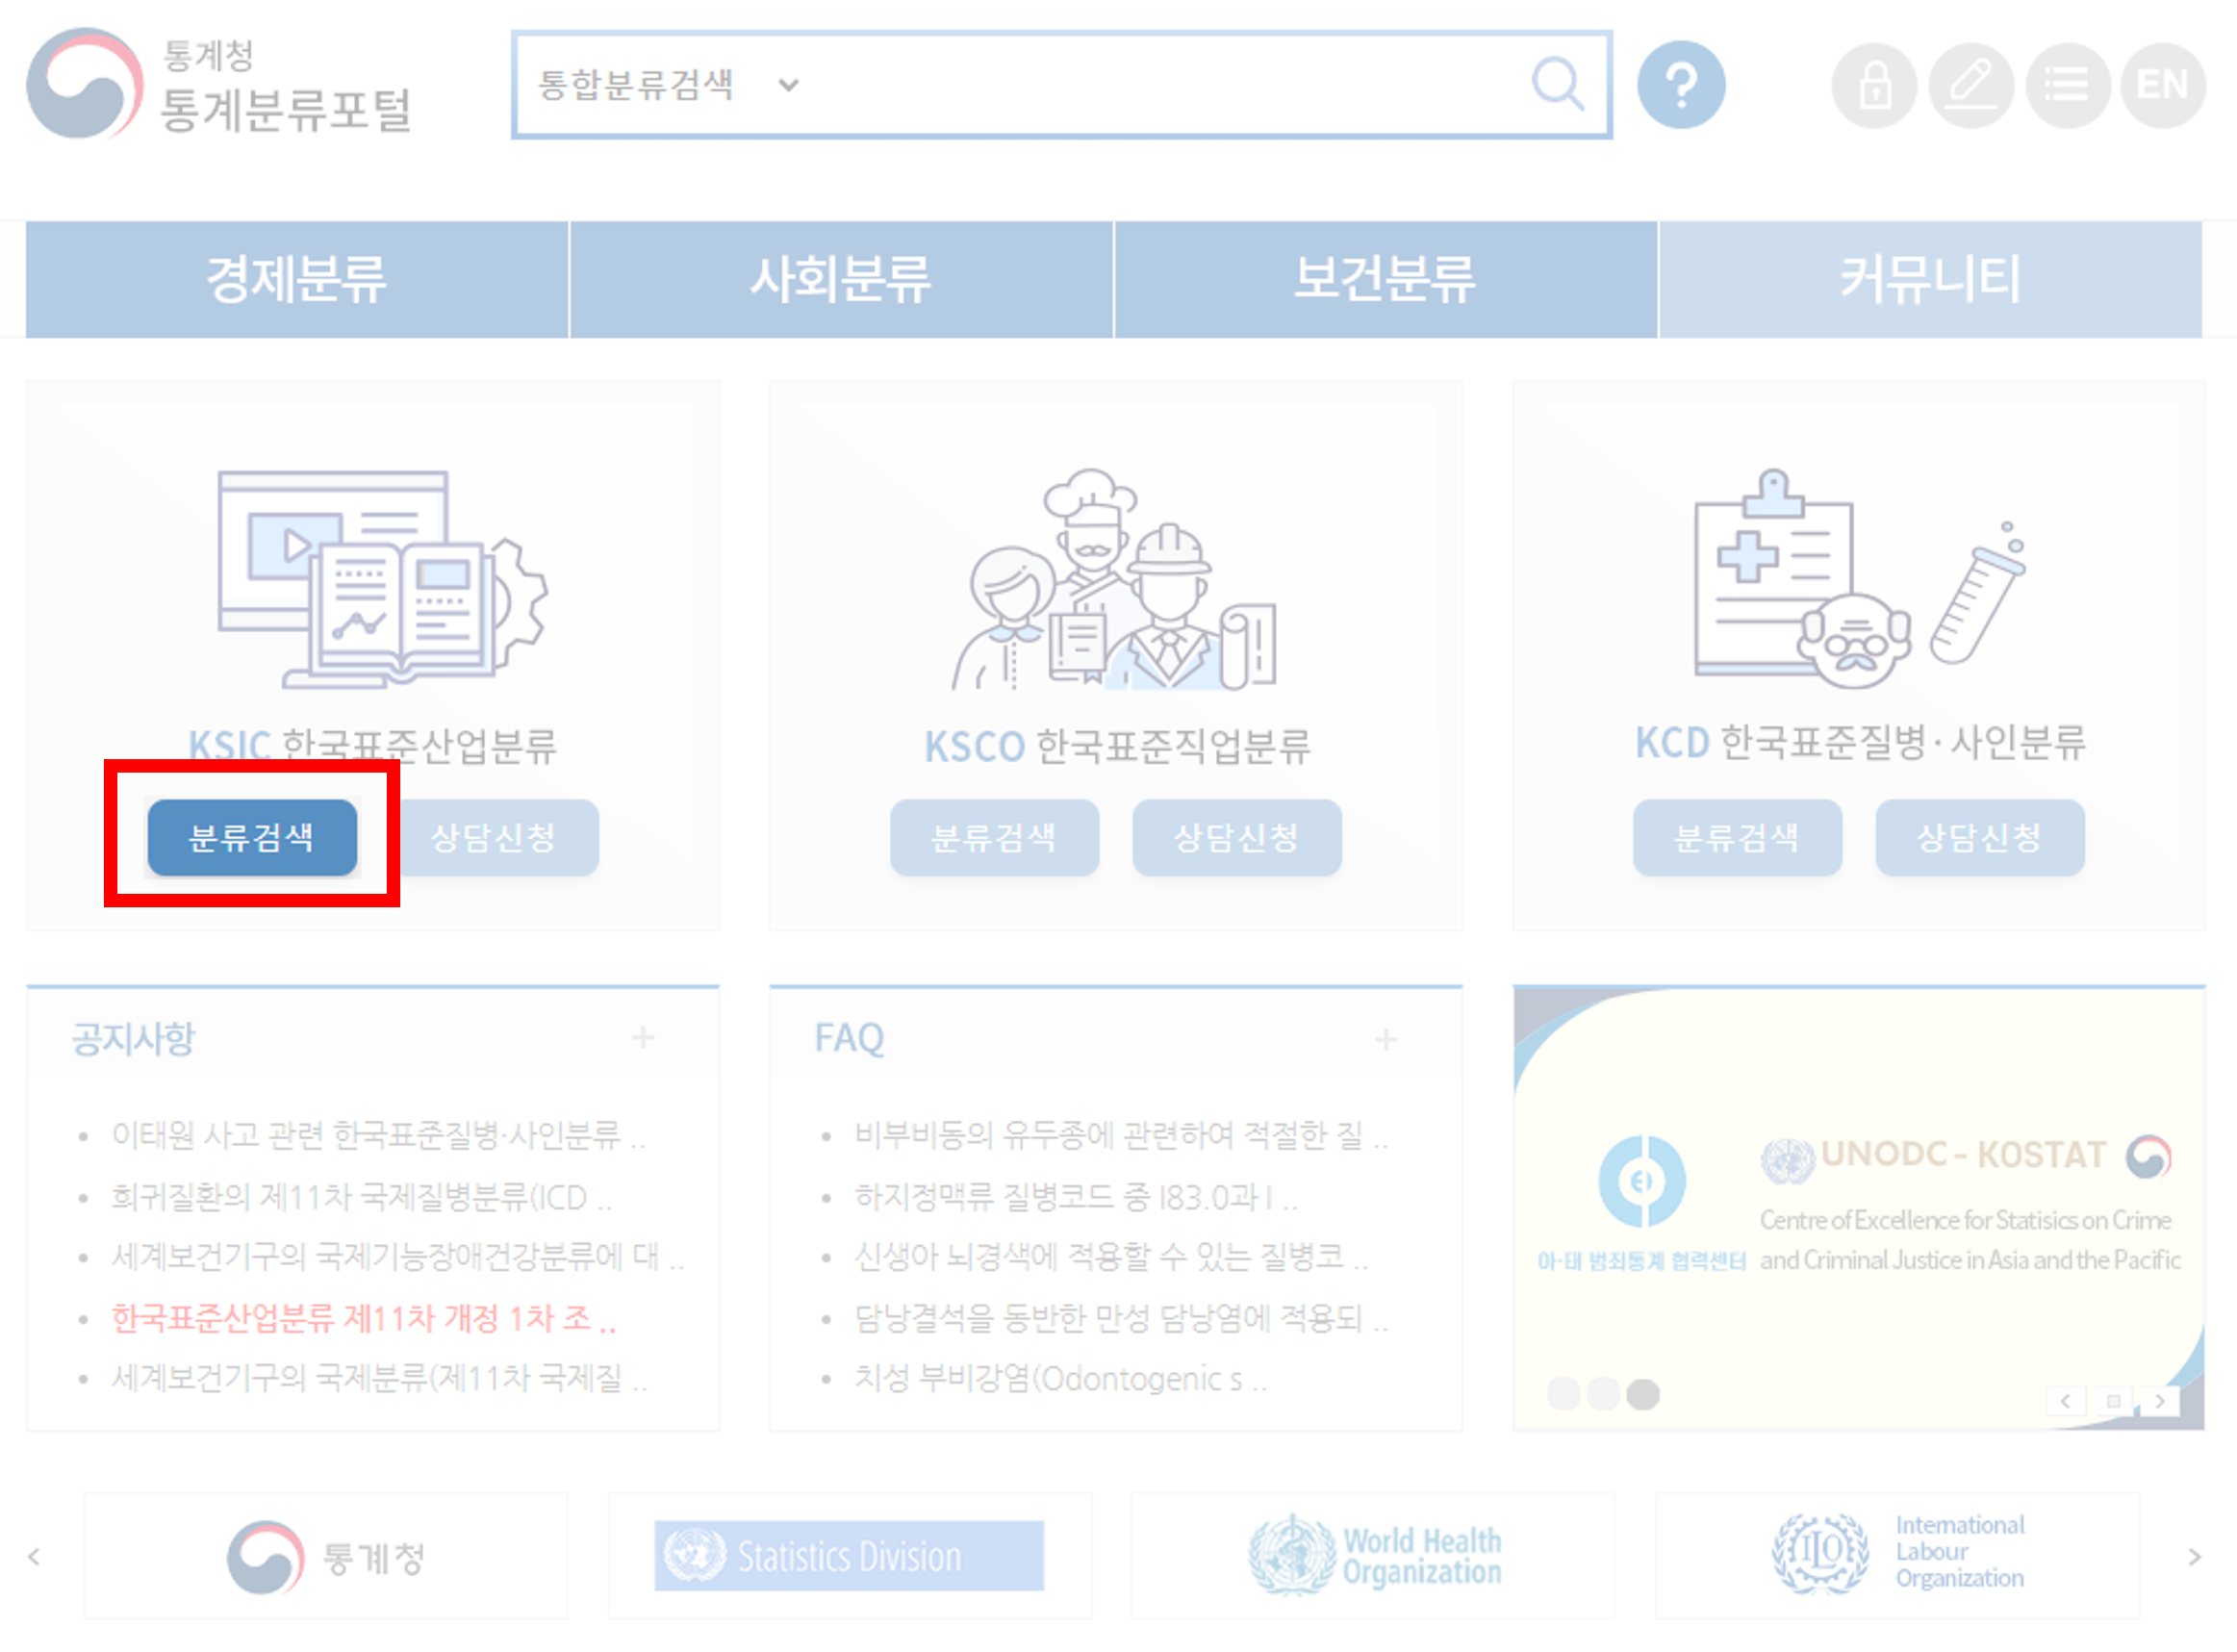
Task: Open the help question mark icon
Action: (x=1681, y=85)
